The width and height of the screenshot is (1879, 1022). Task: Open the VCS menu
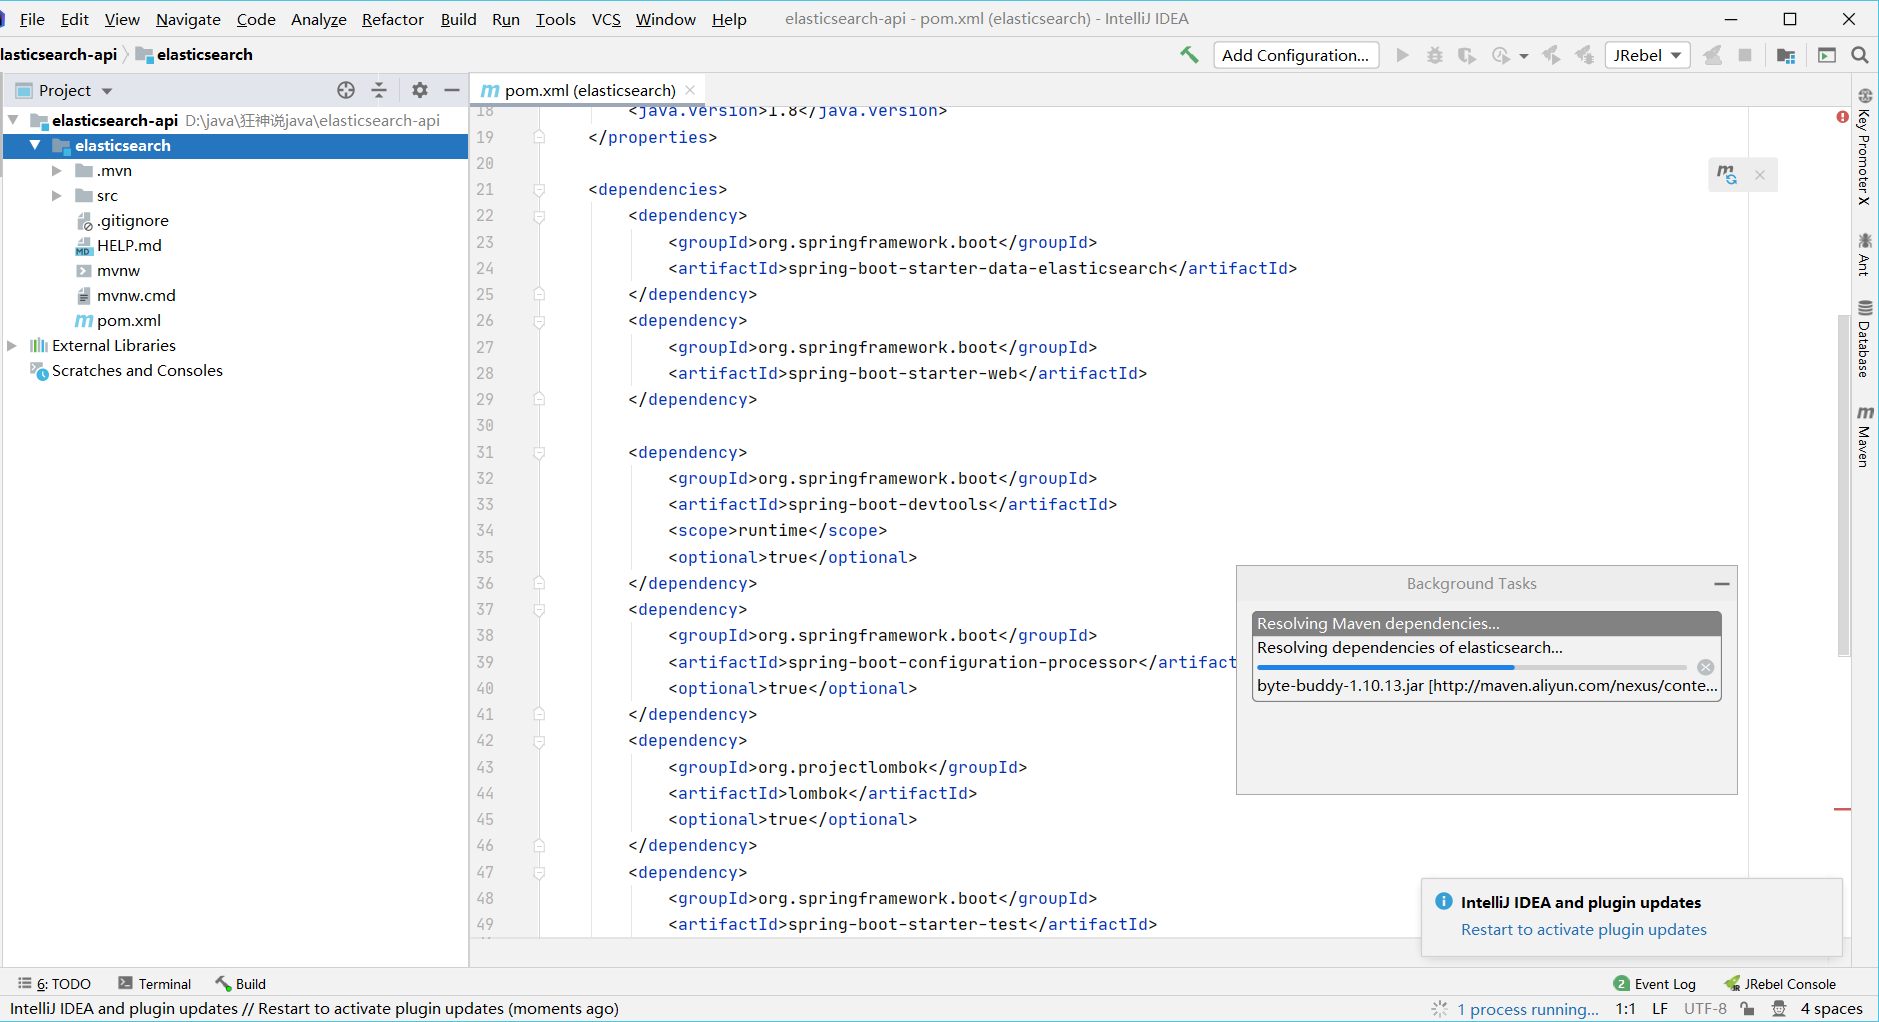coord(606,19)
